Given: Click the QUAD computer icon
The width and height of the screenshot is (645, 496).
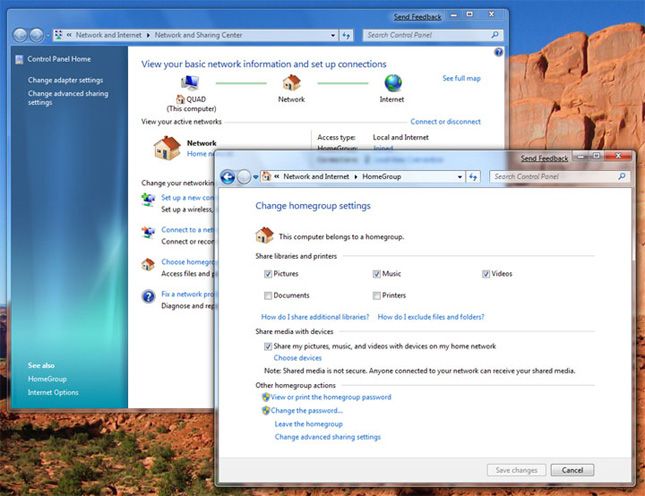Looking at the screenshot, I should tap(190, 83).
